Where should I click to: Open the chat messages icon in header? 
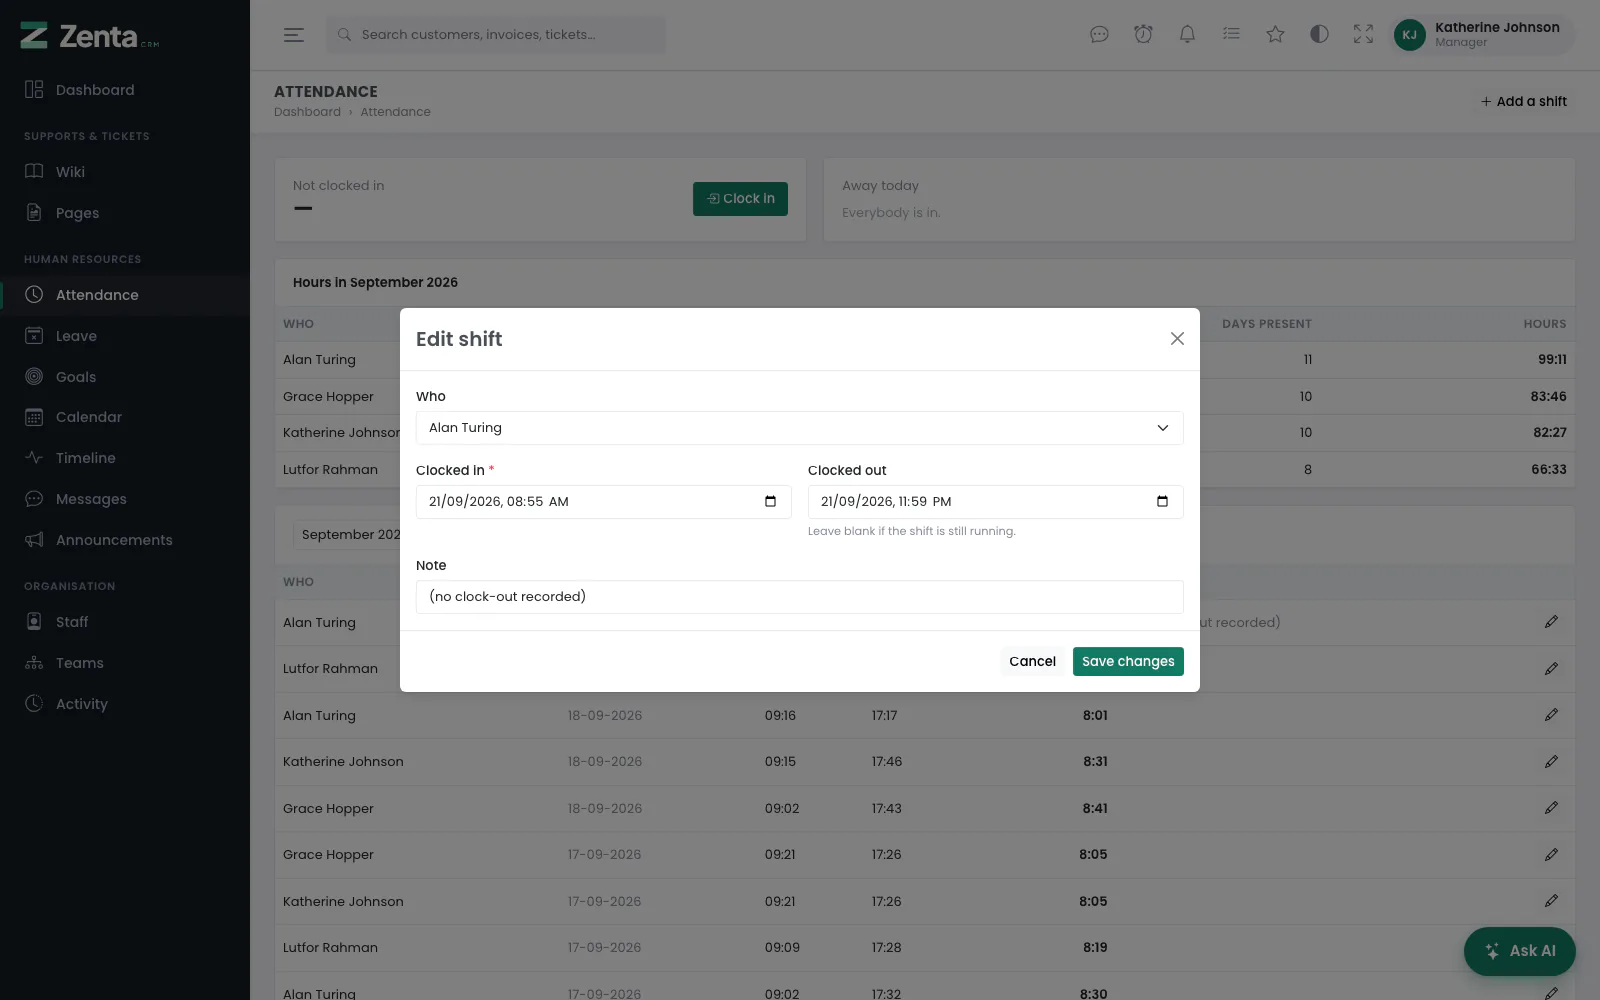1099,35
